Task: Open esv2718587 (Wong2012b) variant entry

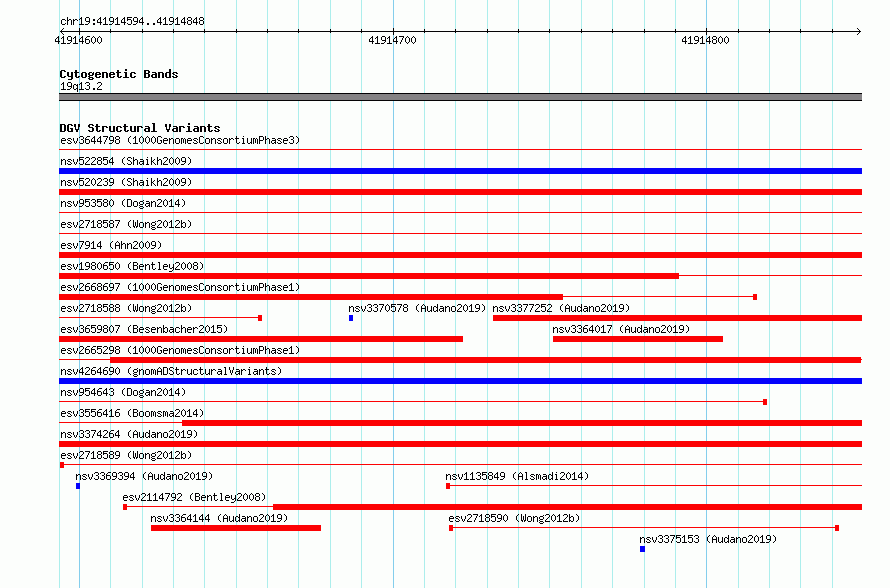Action: [126, 224]
